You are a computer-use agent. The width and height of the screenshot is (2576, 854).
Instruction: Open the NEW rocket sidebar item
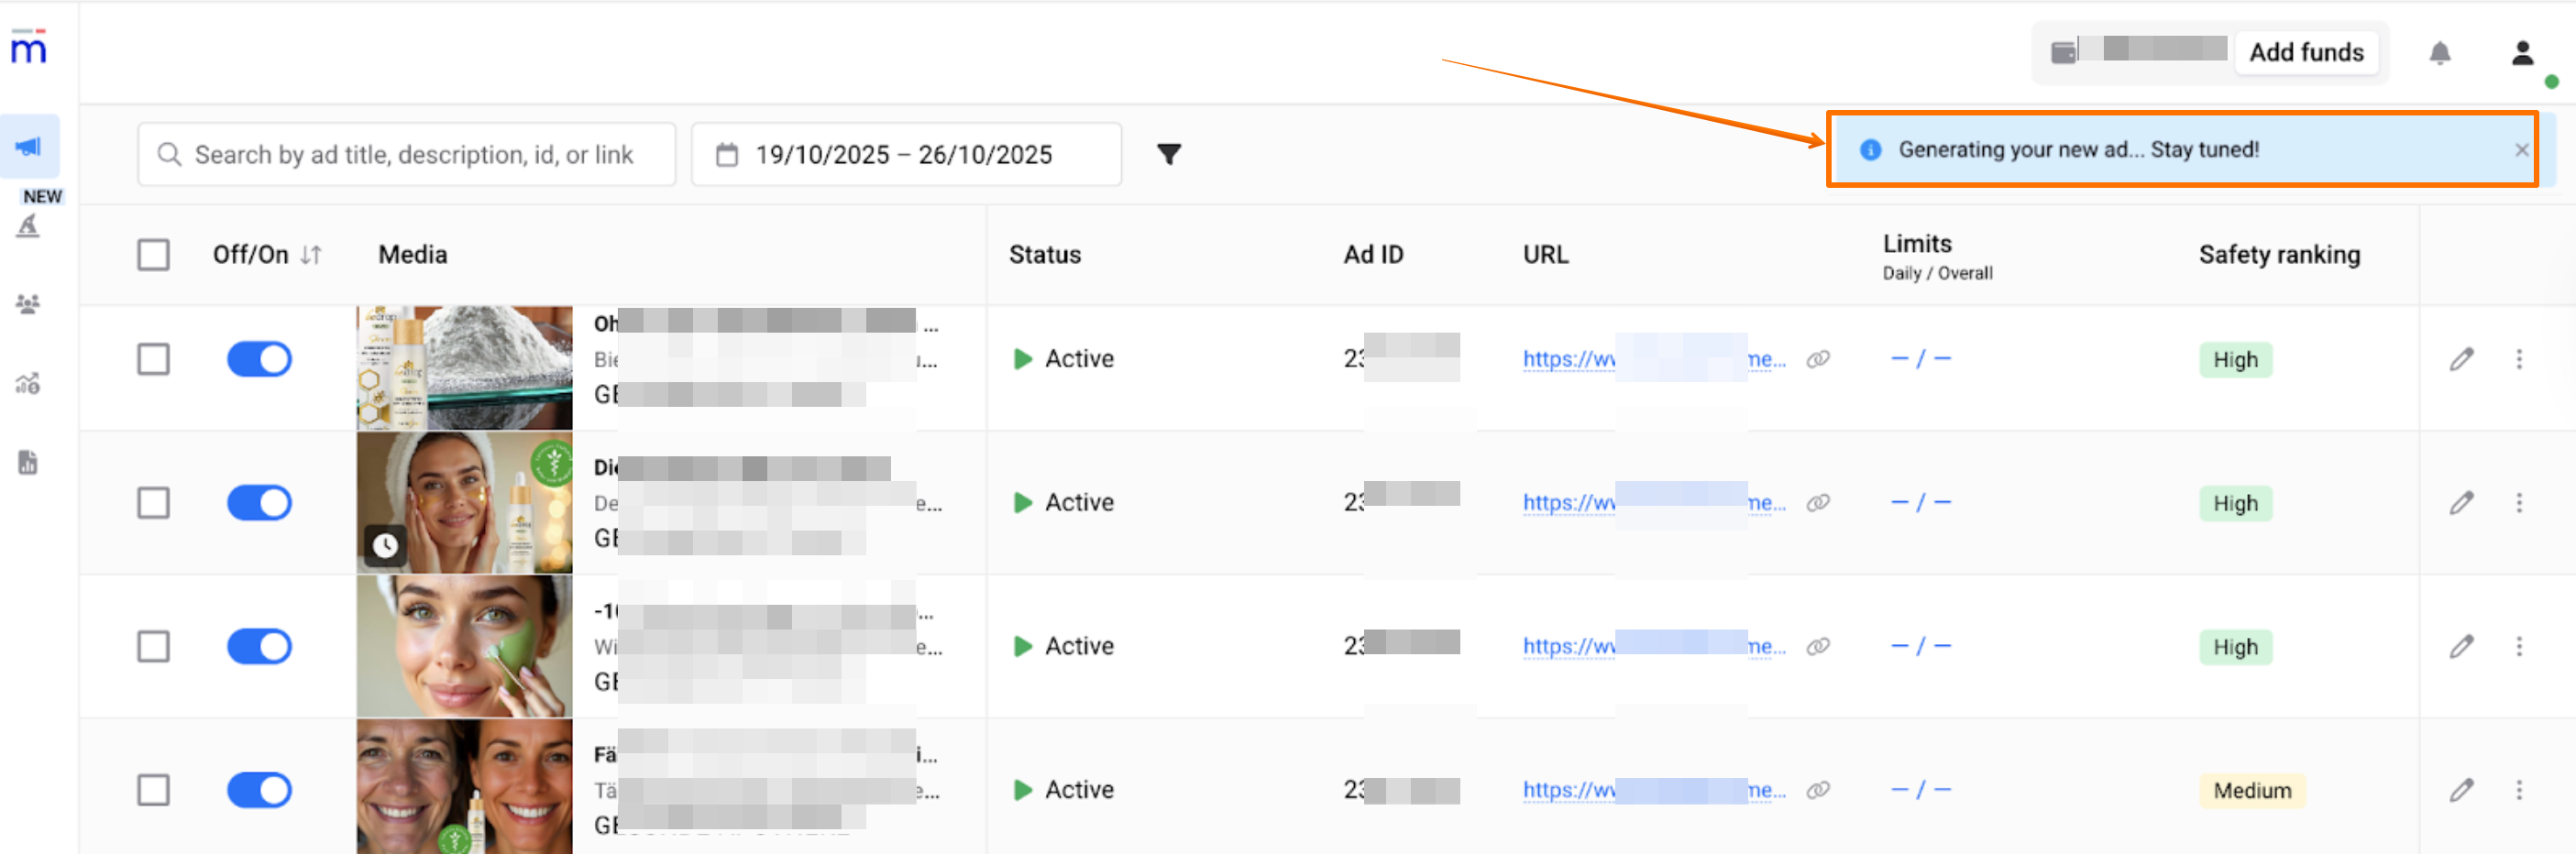(29, 225)
